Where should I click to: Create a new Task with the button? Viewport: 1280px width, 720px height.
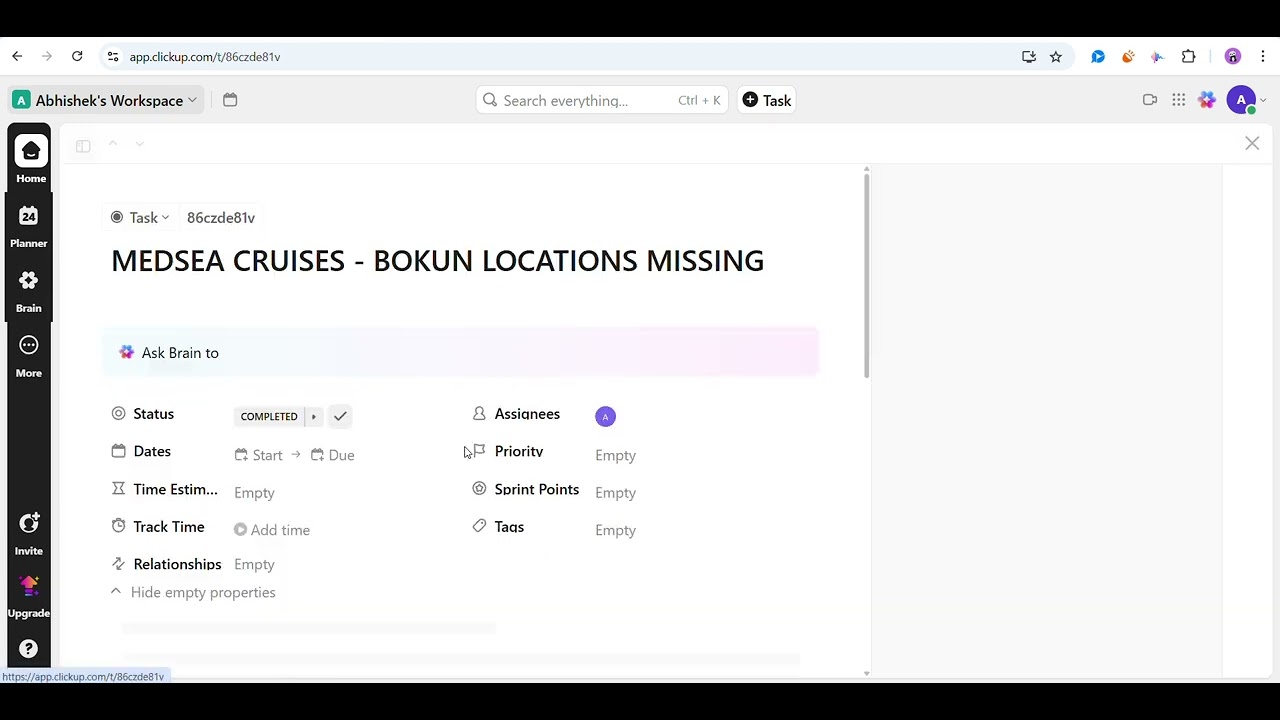point(767,100)
